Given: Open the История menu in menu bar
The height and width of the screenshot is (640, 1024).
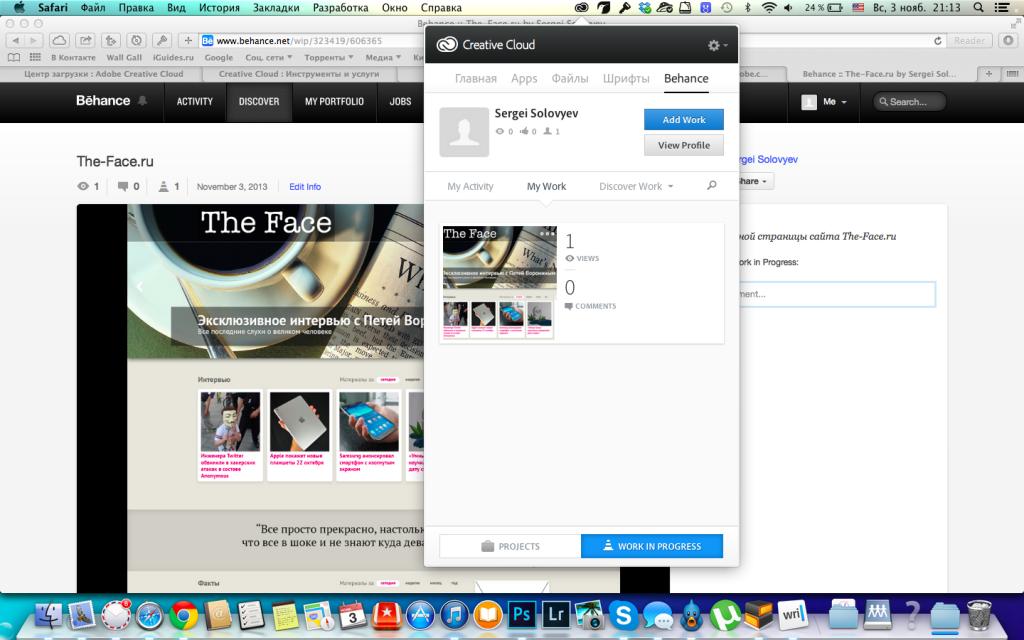Looking at the screenshot, I should (219, 8).
